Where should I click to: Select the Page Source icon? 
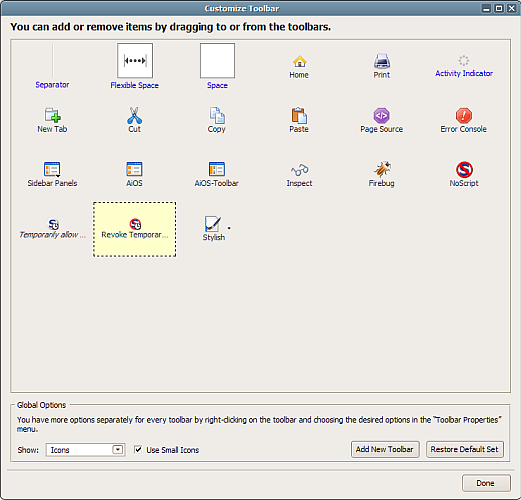[382, 115]
